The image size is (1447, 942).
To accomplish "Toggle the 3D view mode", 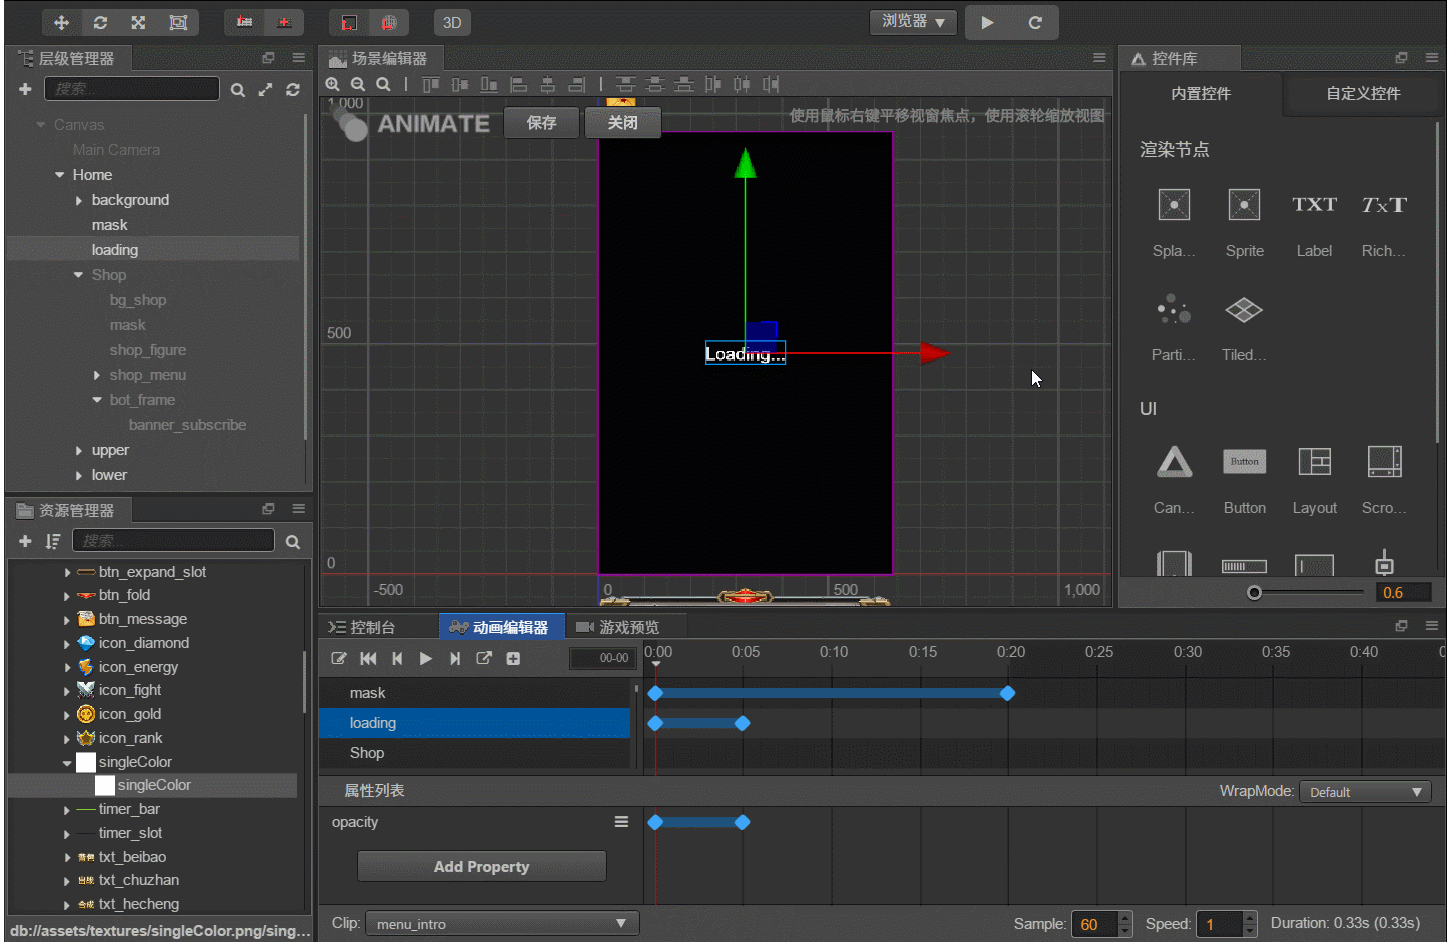I will [452, 22].
